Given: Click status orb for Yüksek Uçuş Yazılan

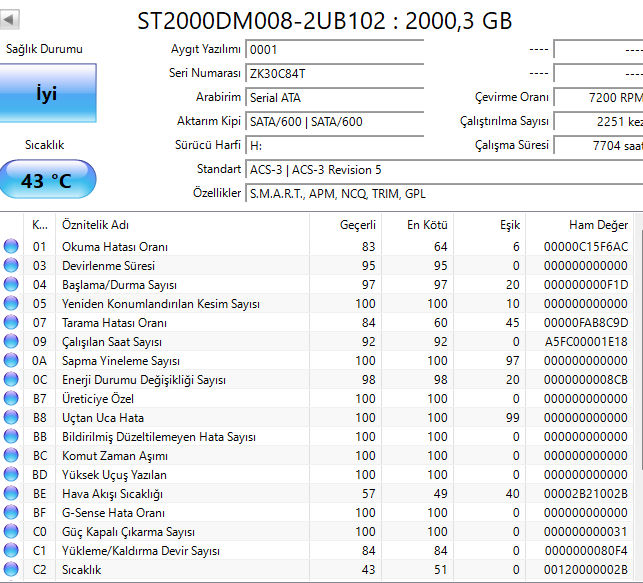Looking at the screenshot, I should point(11,474).
